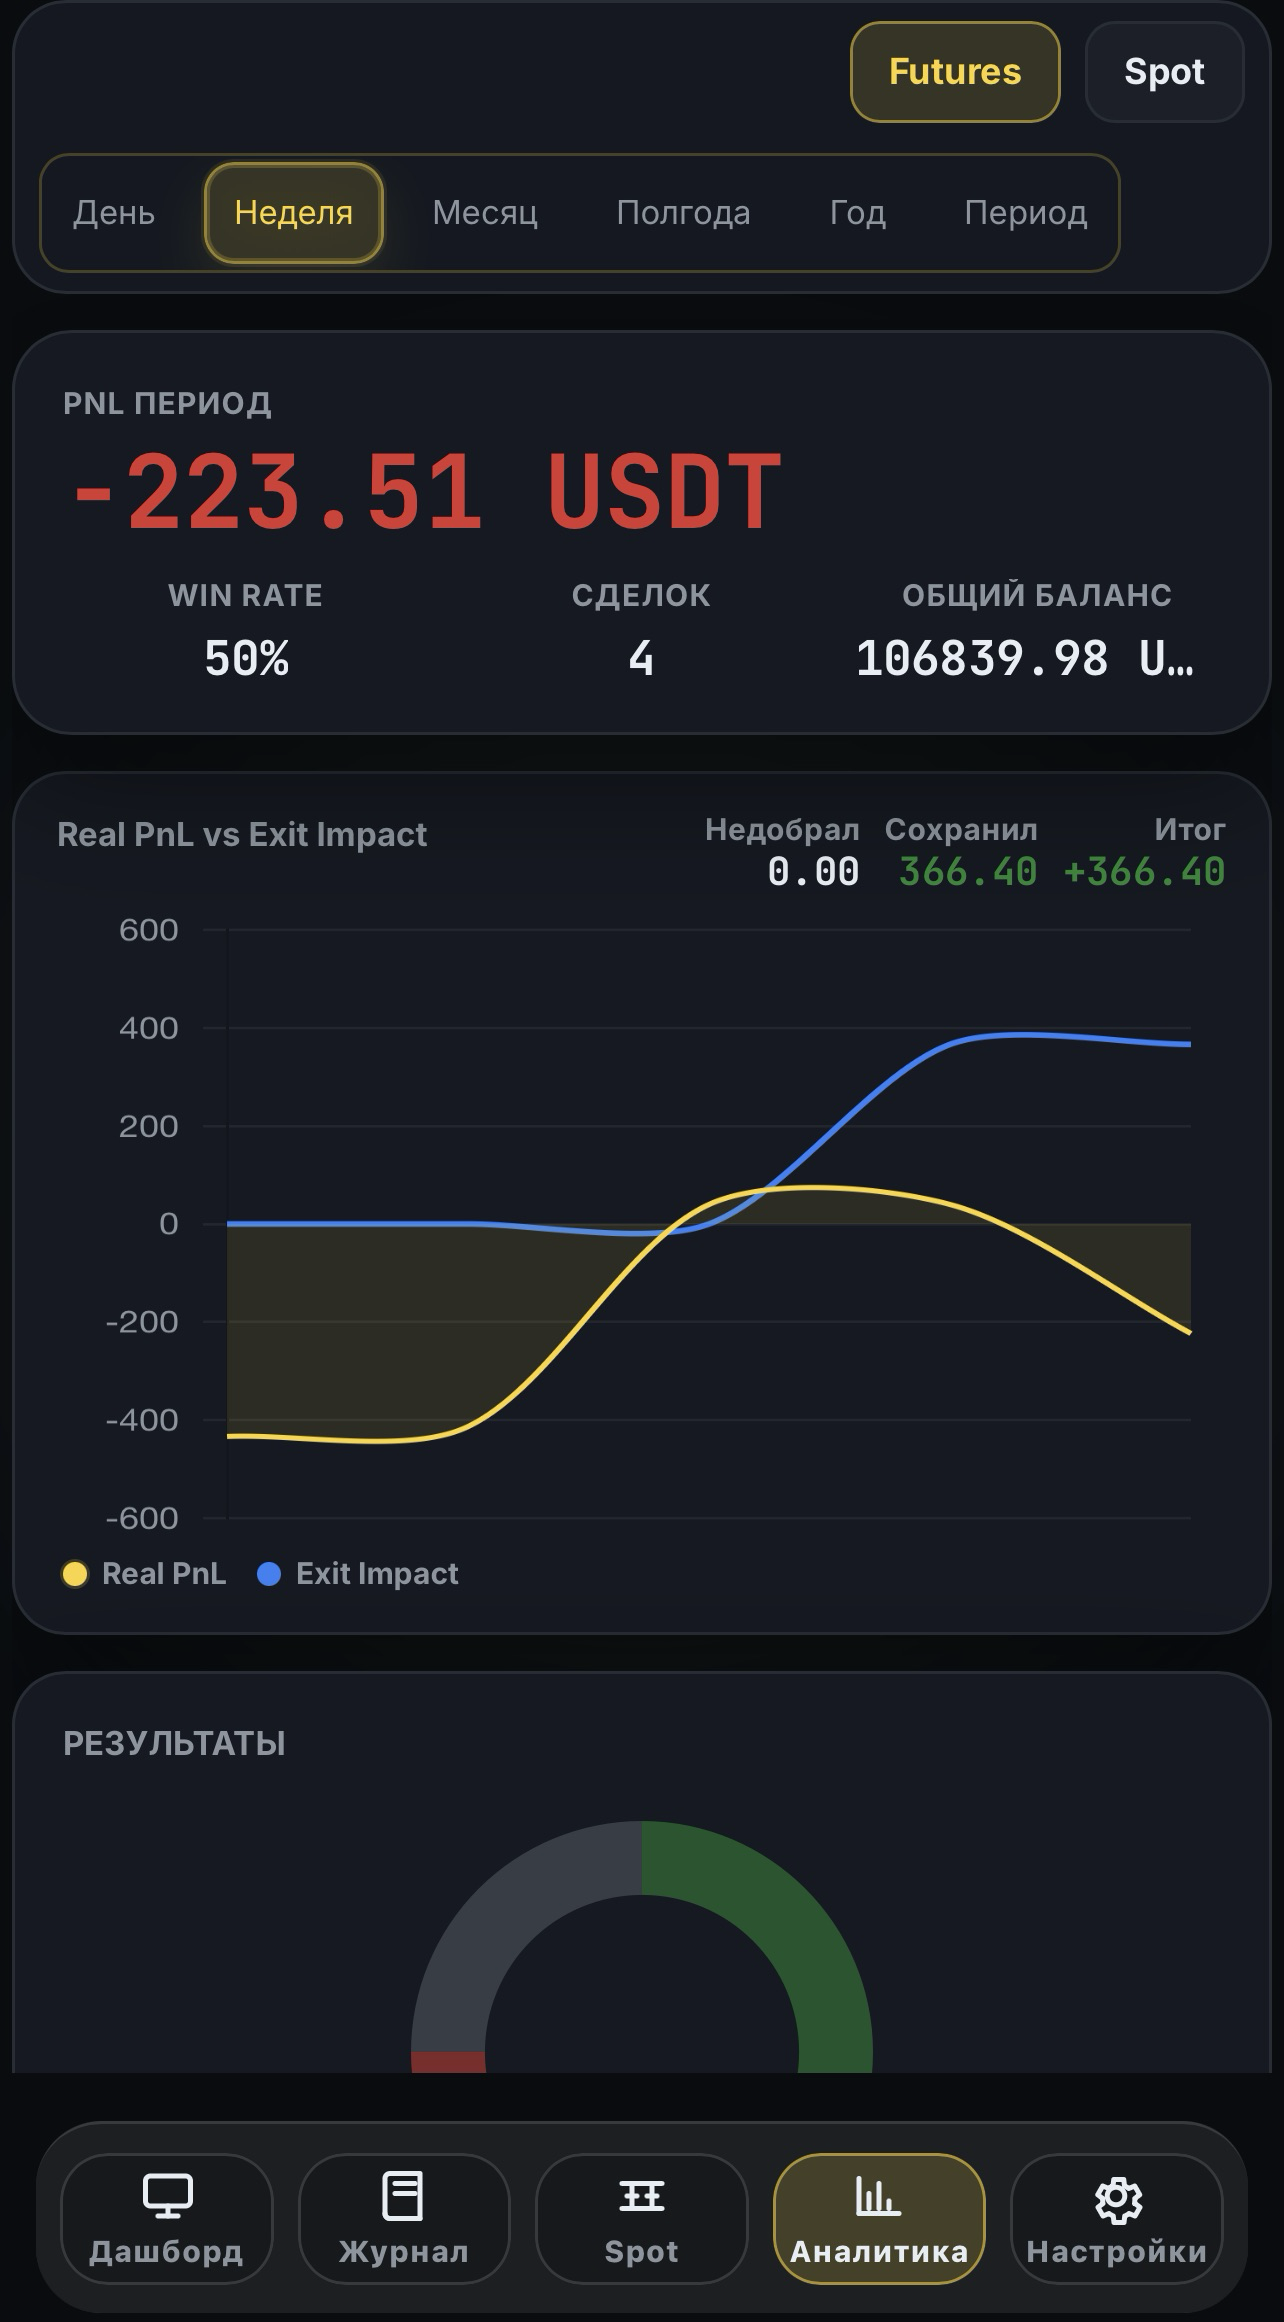Switch to the Год period tab
This screenshot has height=2322, width=1284.
pos(856,212)
